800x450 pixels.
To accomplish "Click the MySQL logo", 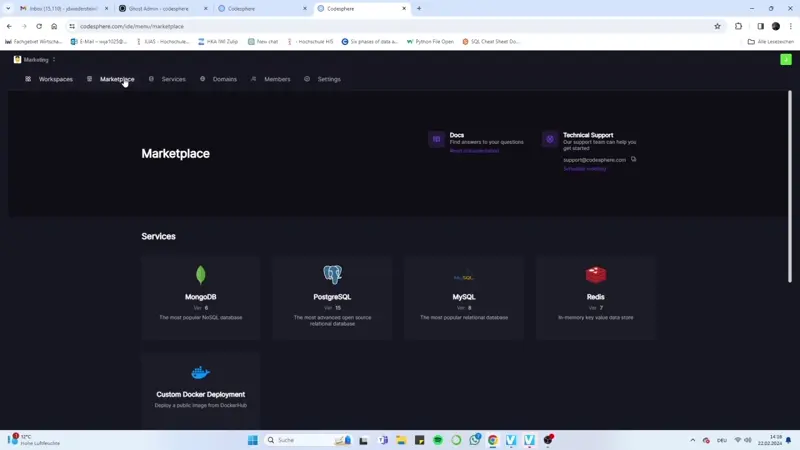I will pos(463,277).
